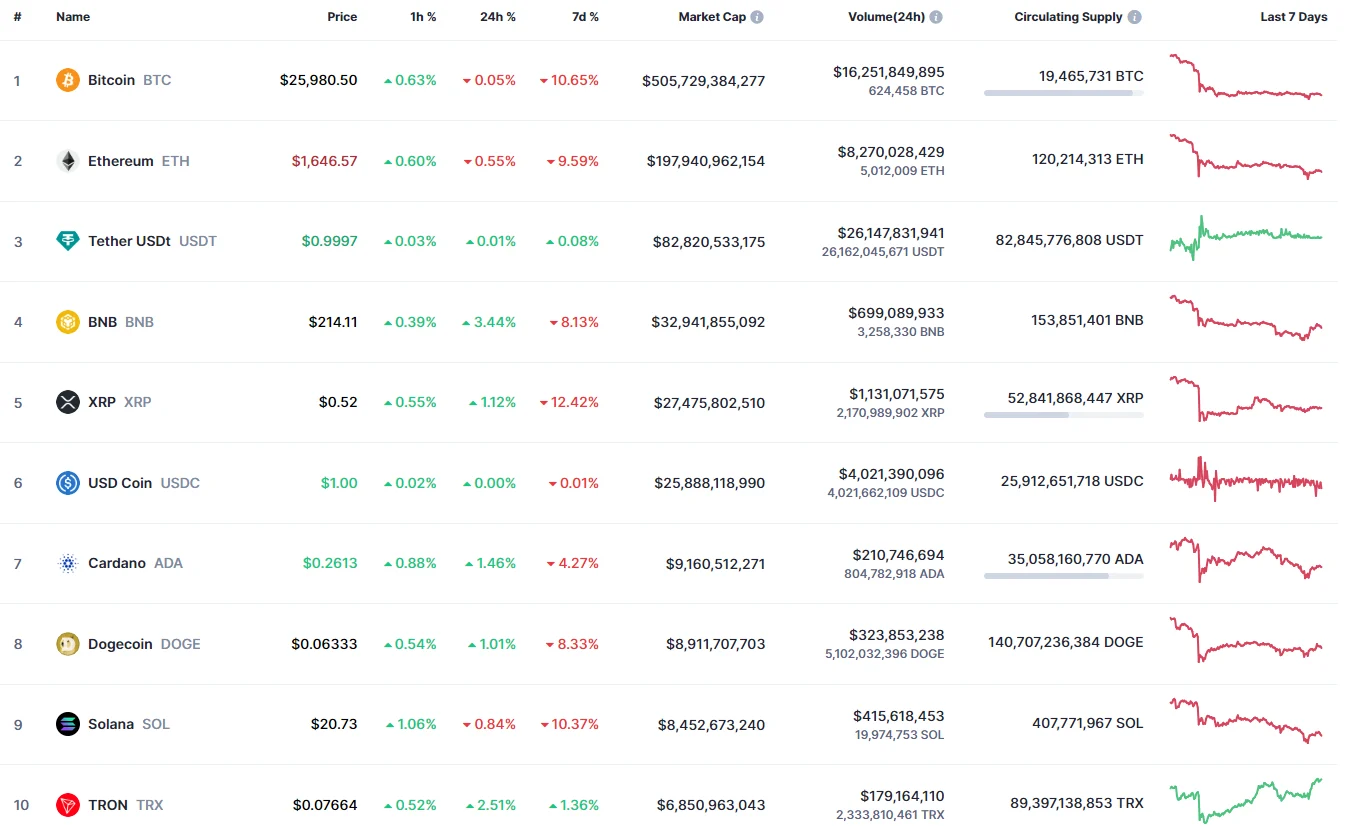Select the Tether USDt logo icon

click(66, 241)
